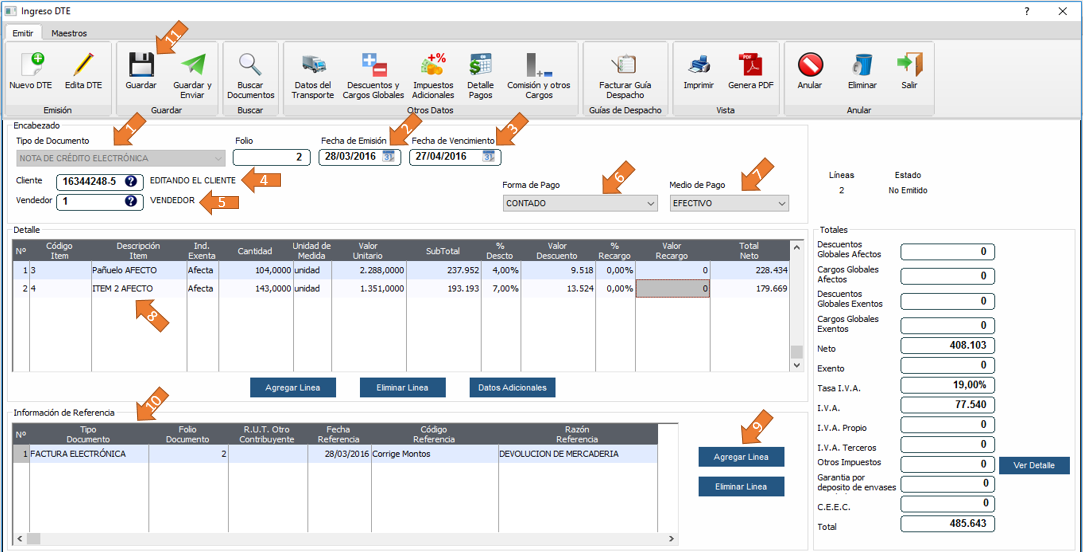Click the Nuevo DTE icon
Viewport: 1083px width, 552px height.
point(30,65)
